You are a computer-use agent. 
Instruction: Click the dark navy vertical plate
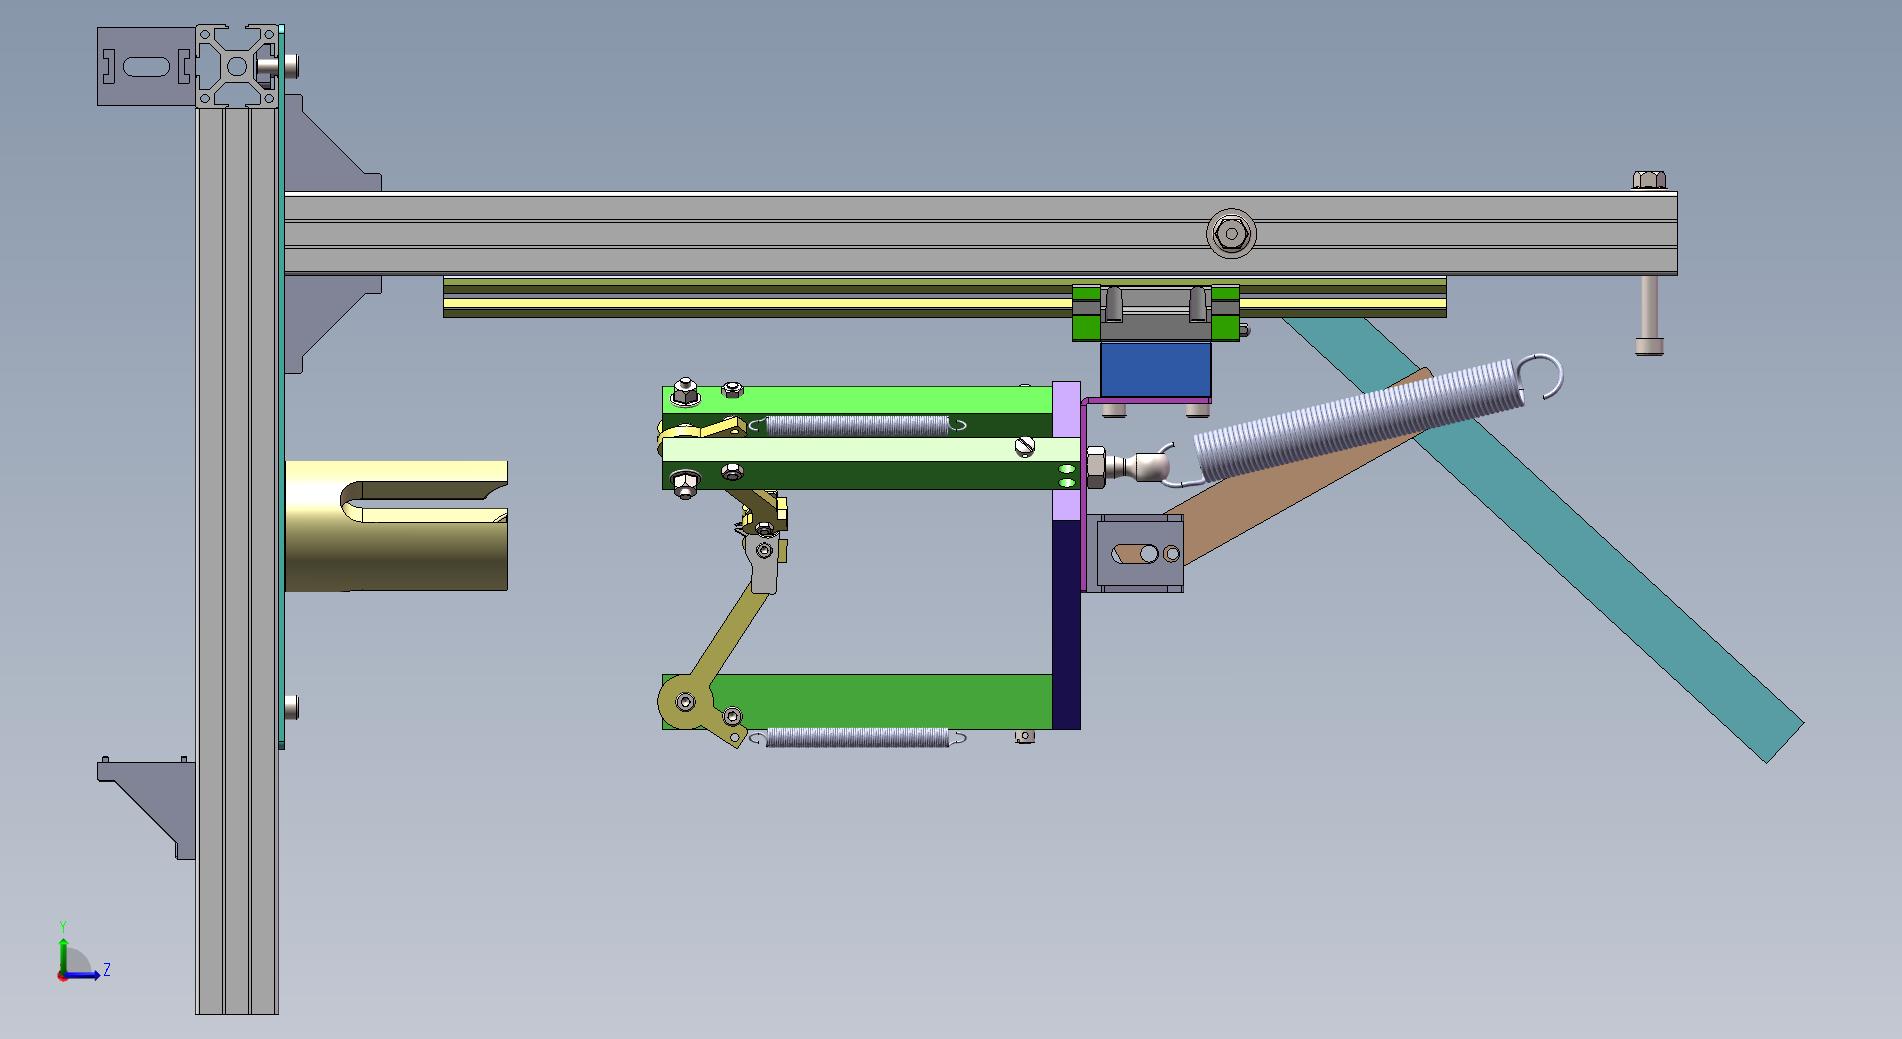point(1067,624)
